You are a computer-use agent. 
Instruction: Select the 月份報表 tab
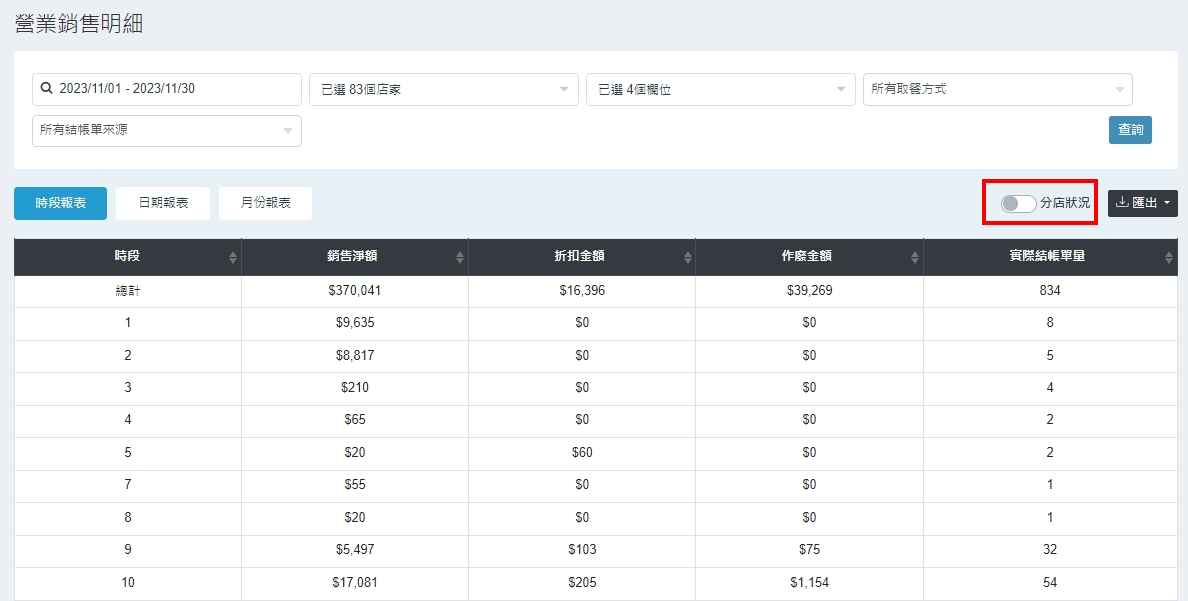[265, 203]
